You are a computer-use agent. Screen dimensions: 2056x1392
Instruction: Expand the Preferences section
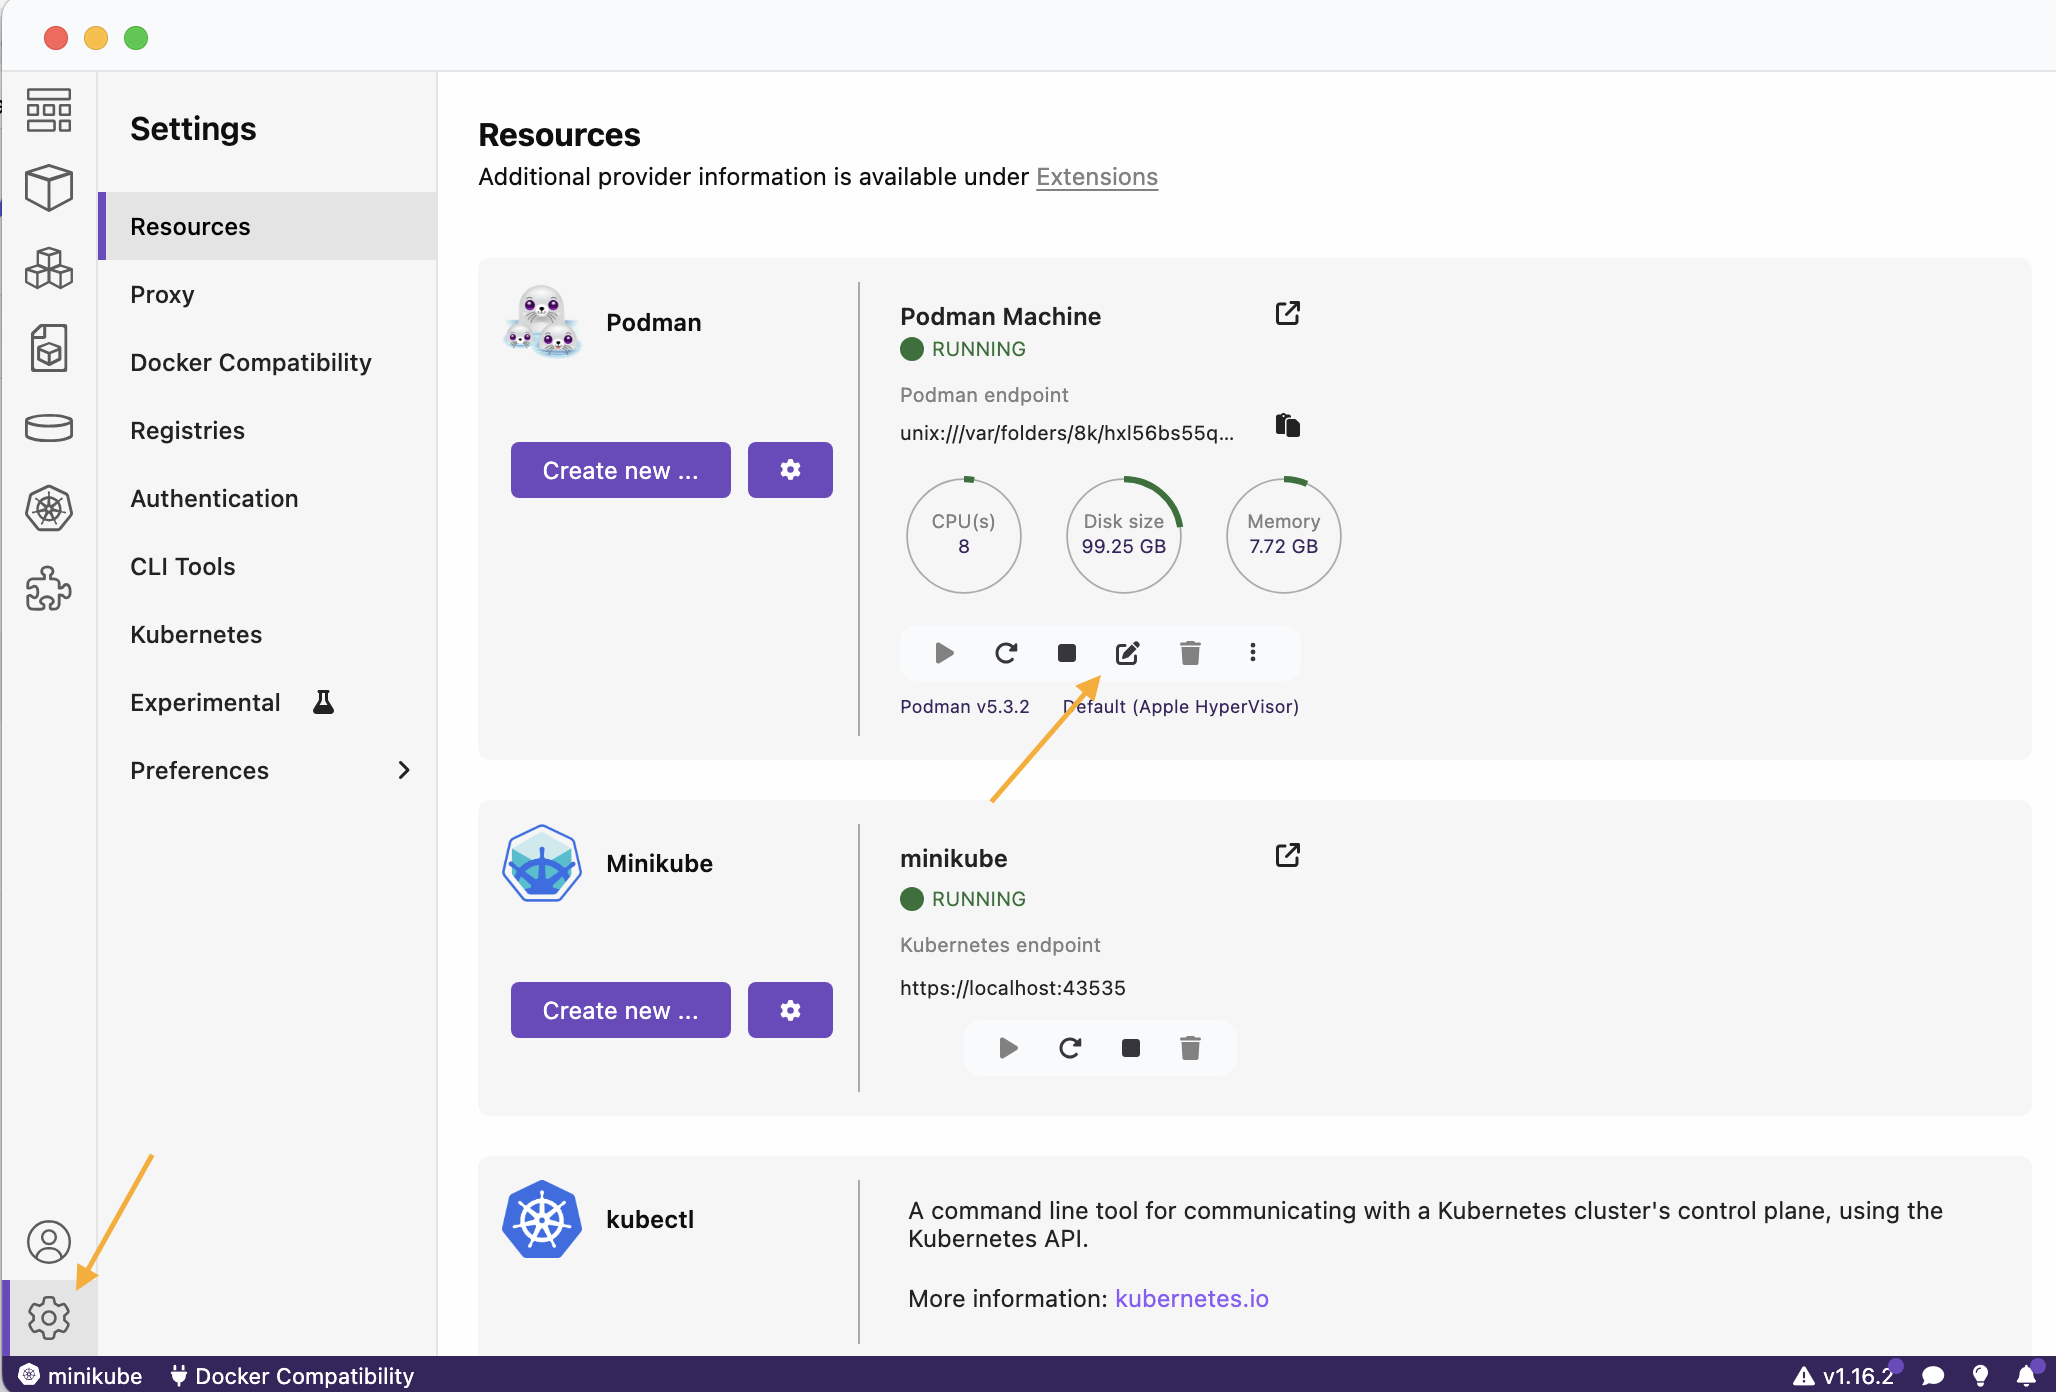click(270, 770)
